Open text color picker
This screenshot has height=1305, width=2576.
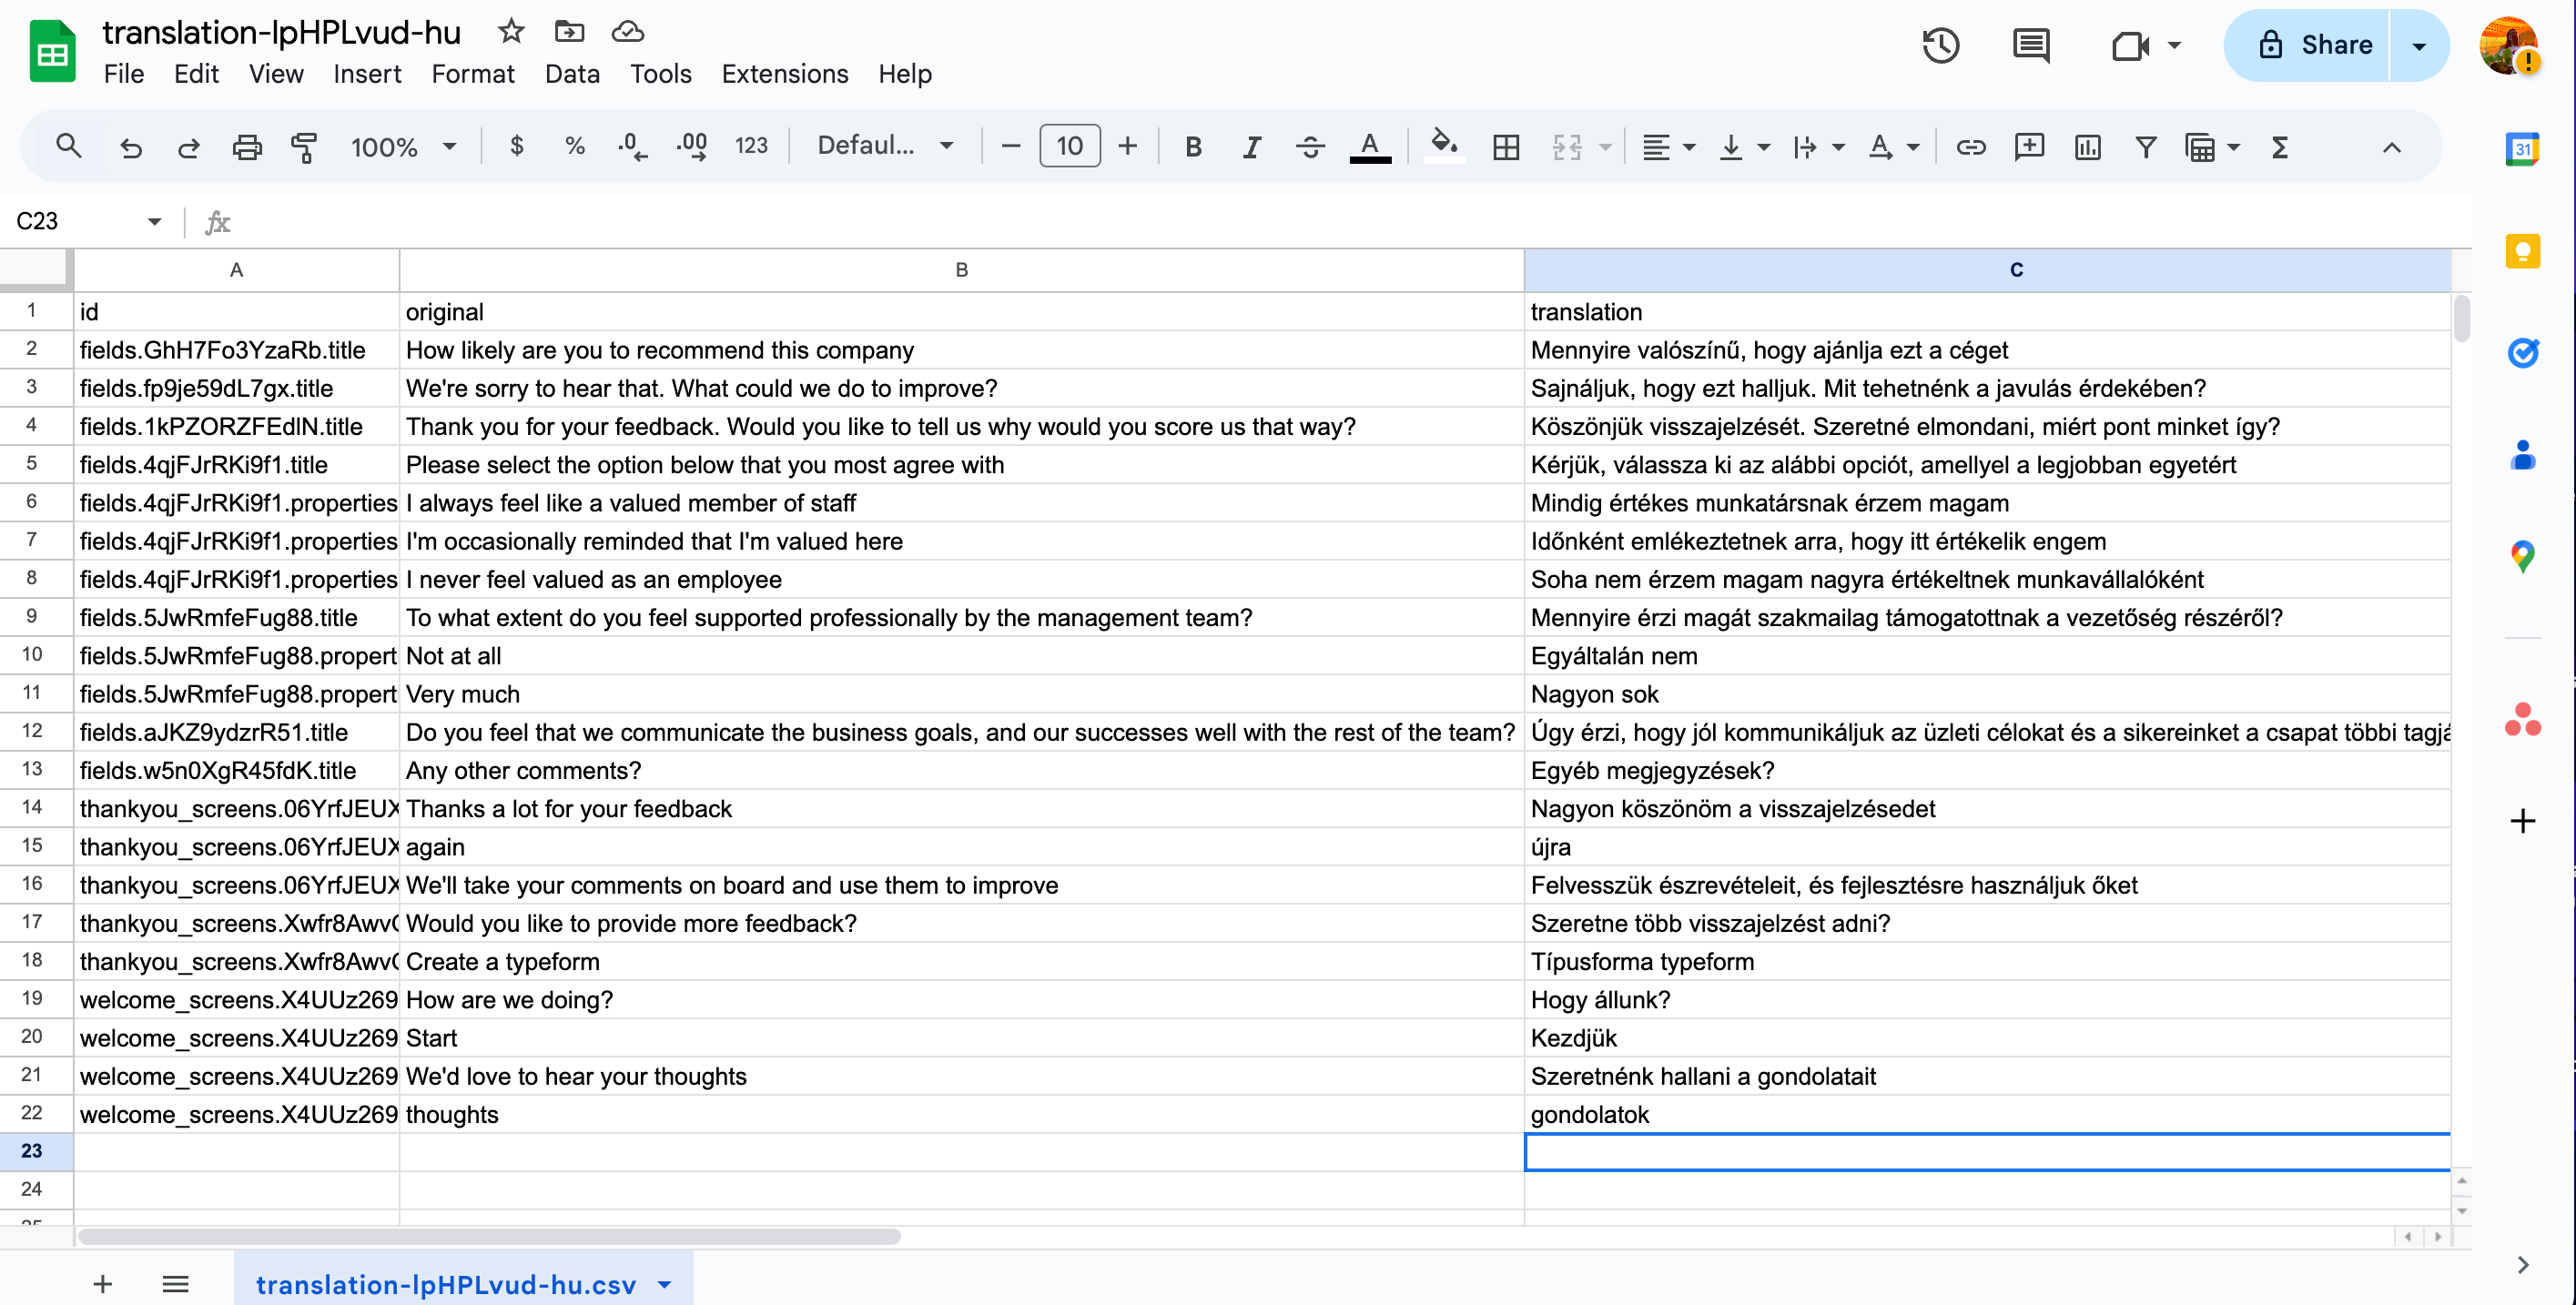(x=1370, y=147)
